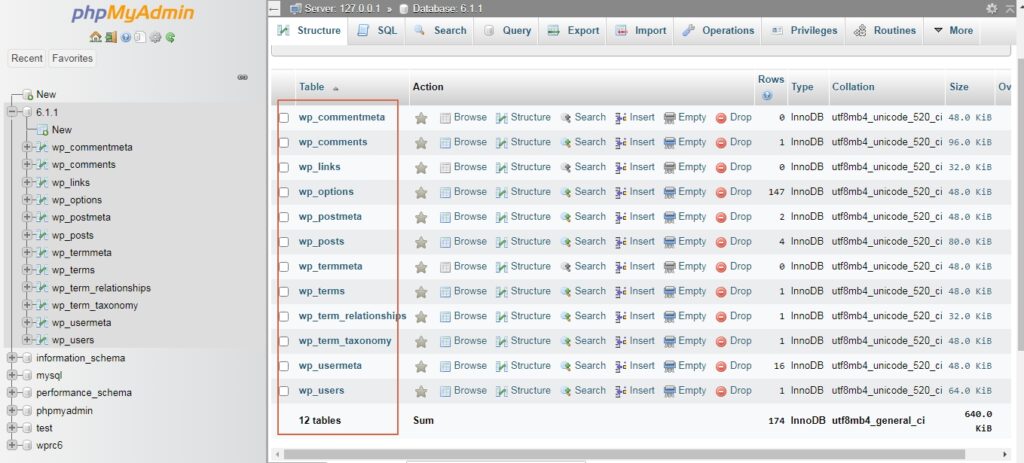Screen dimensions: 1024x463
Task: Expand wp_posts node in sidebar tree
Action: [x=27, y=235]
